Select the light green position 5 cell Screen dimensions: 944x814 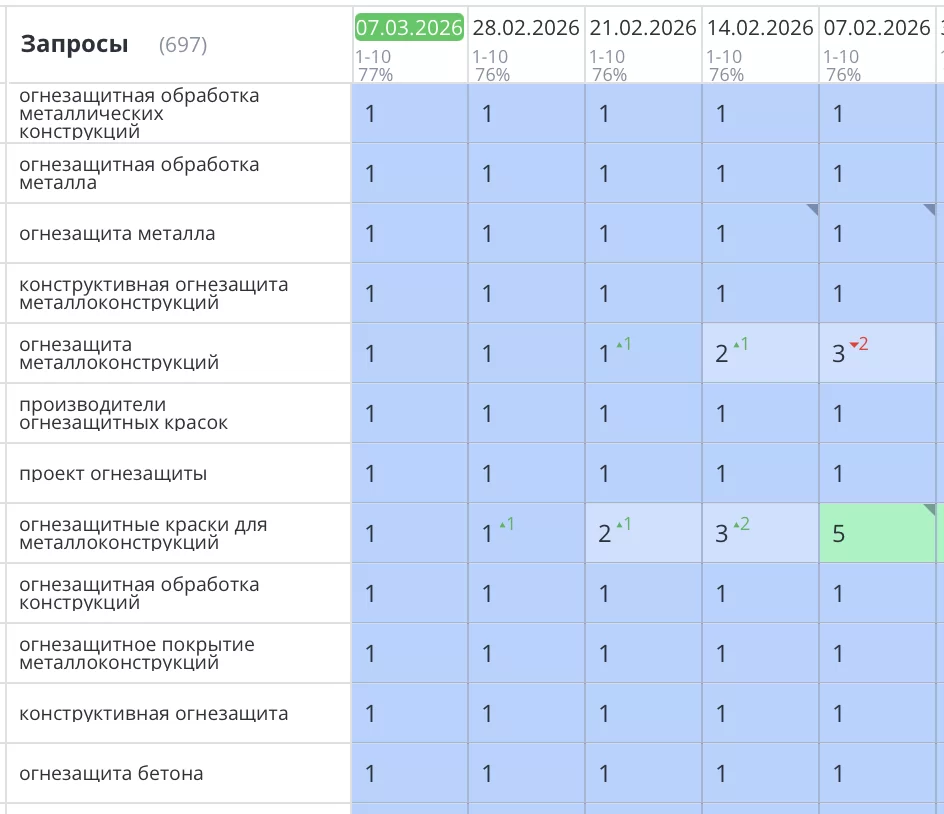876,533
